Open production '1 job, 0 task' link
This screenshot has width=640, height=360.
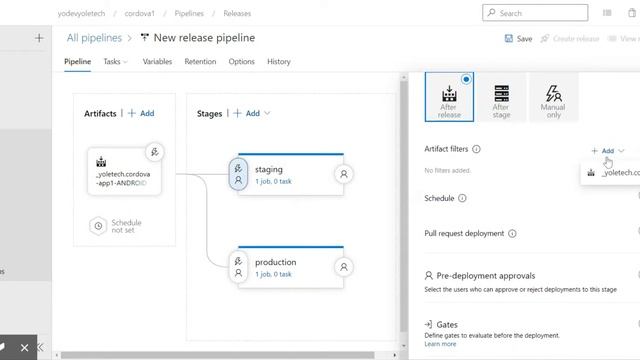tap(273, 274)
